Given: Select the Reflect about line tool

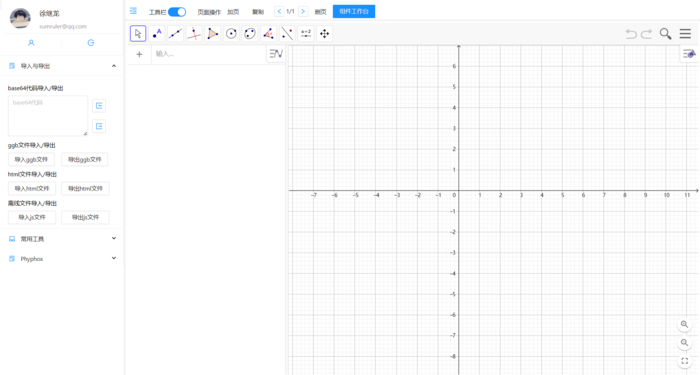Looking at the screenshot, I should point(287,33).
